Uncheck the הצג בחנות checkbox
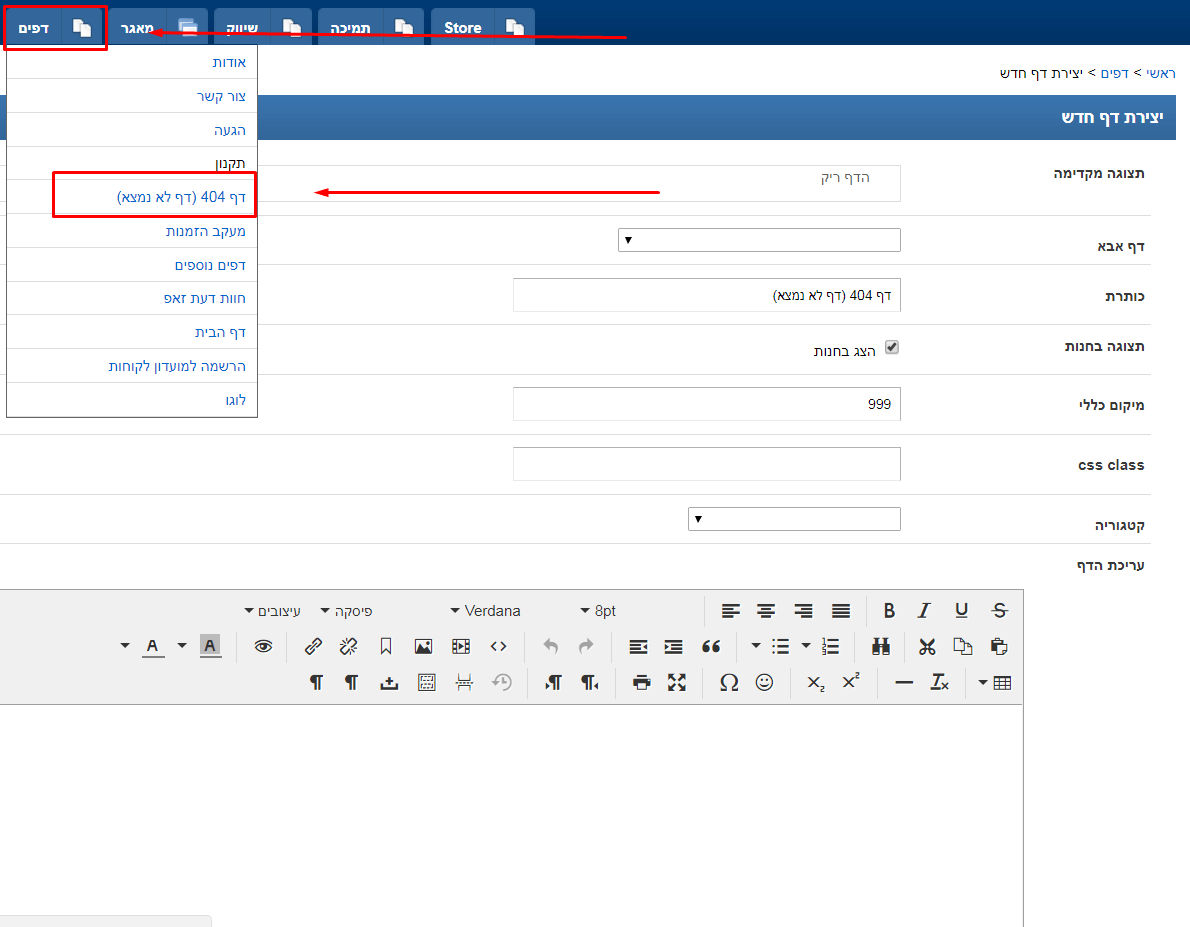The height and width of the screenshot is (927, 1190). point(892,348)
